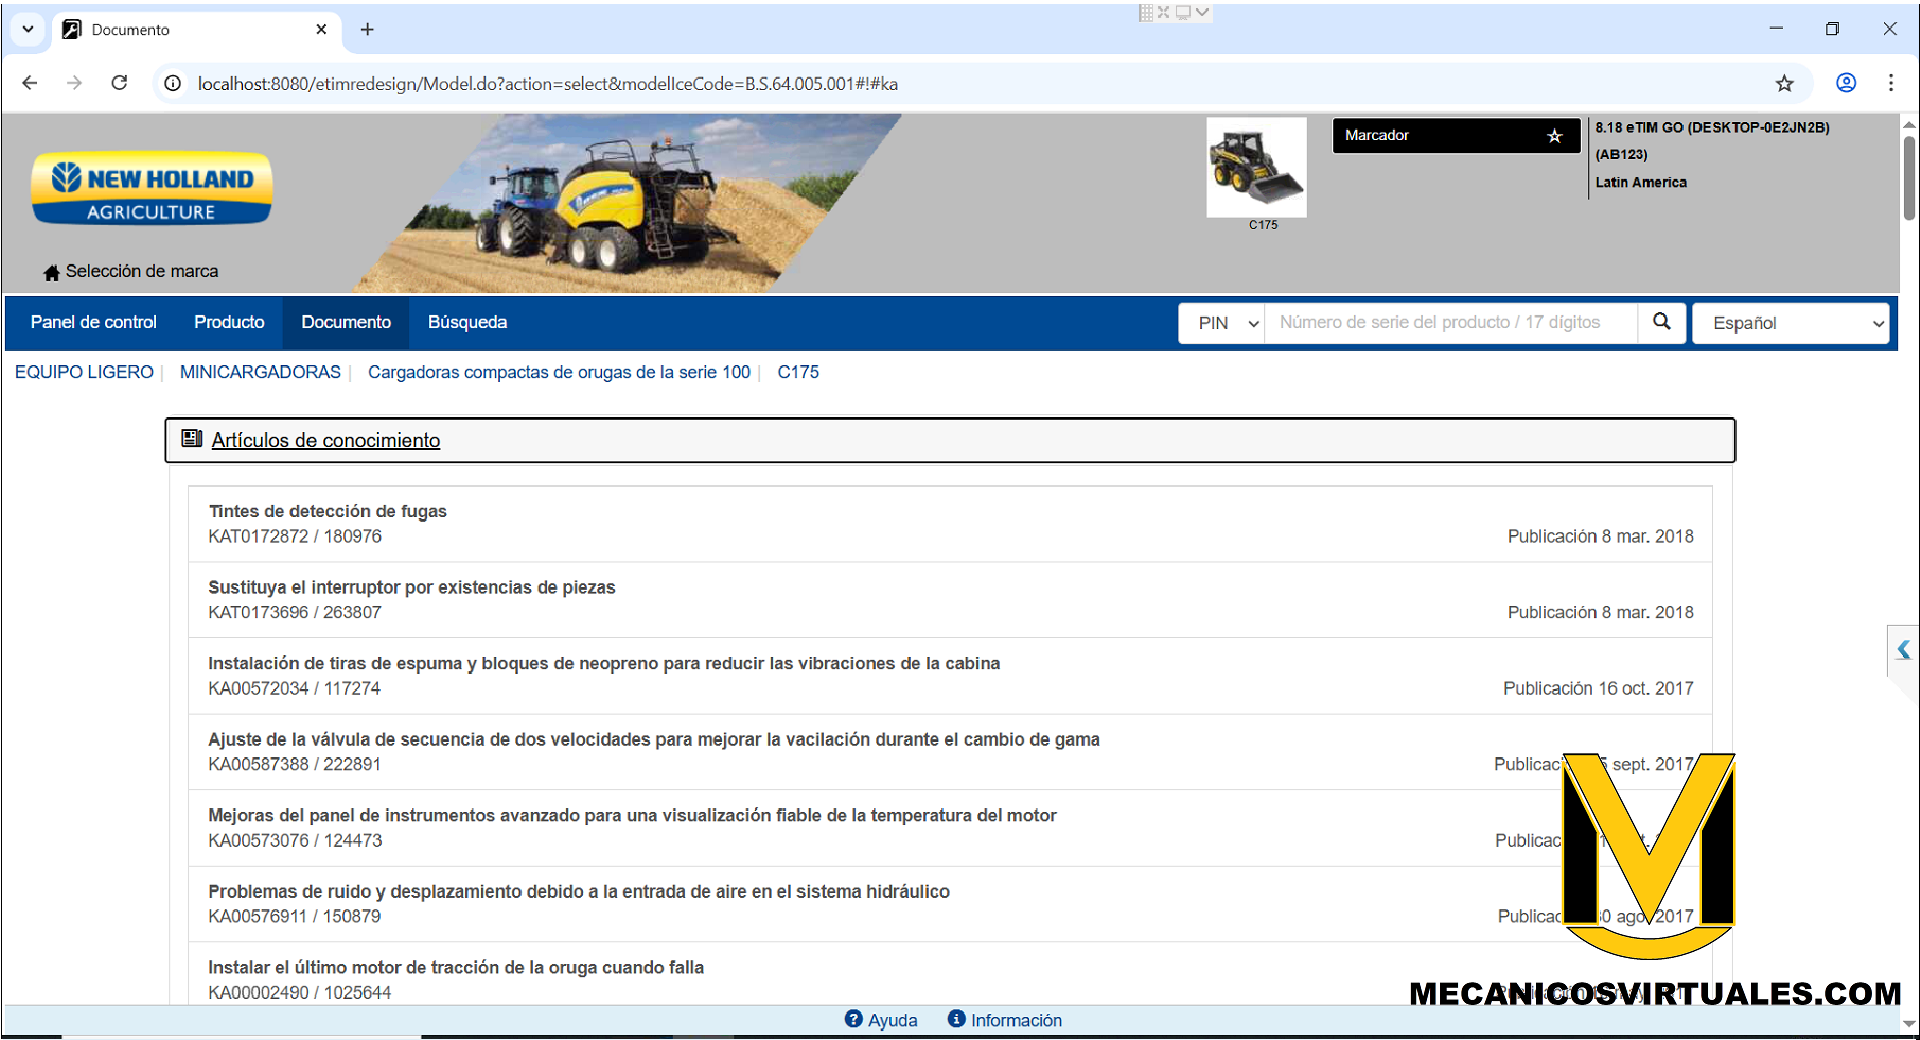
Task: Open Cargadoras compactas de orugas breadcrumb
Action: click(559, 372)
